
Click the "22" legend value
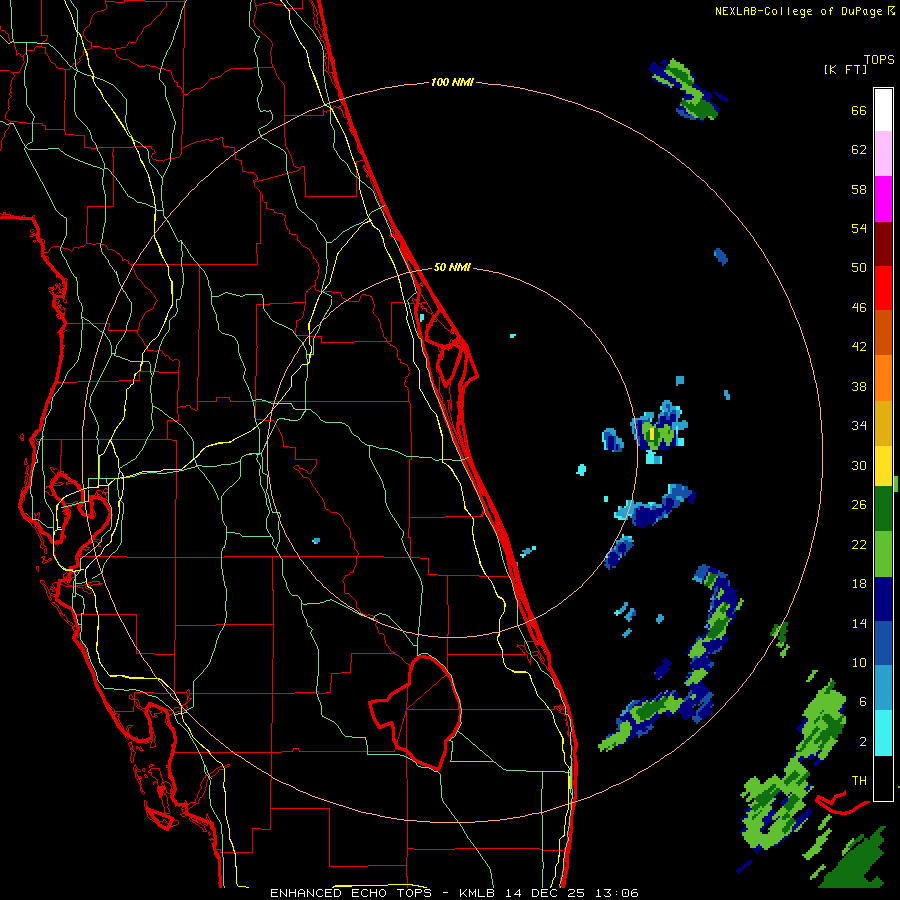click(x=859, y=545)
